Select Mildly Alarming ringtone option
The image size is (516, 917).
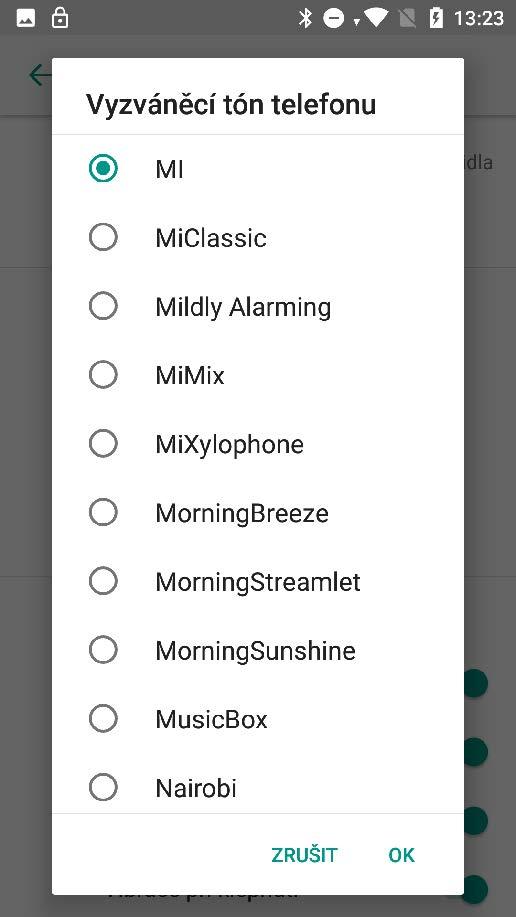257,306
